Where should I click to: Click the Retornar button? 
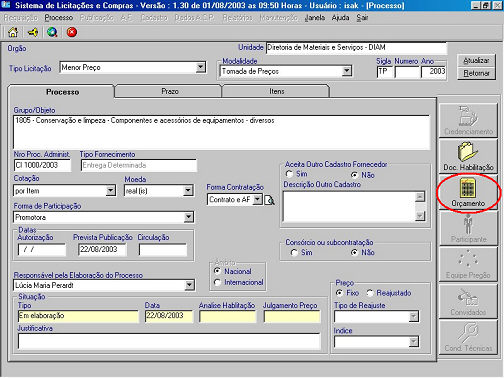[x=476, y=73]
